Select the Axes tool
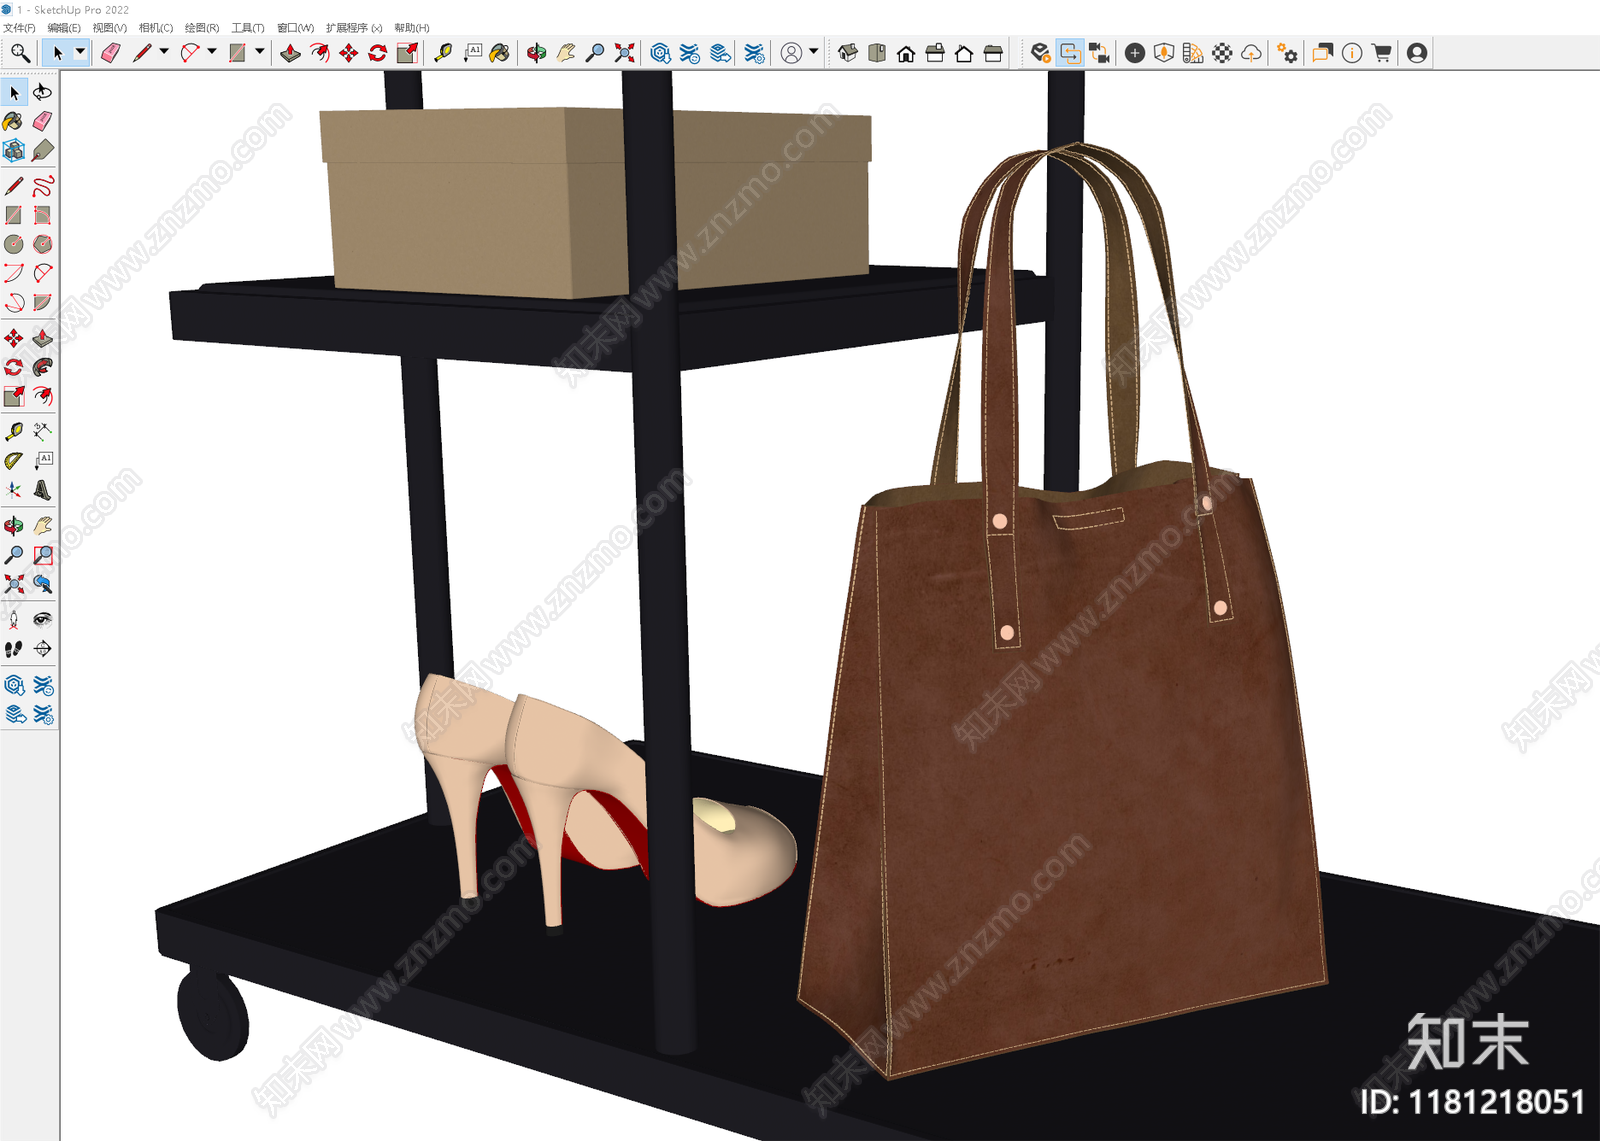The height and width of the screenshot is (1141, 1600). (x=14, y=490)
